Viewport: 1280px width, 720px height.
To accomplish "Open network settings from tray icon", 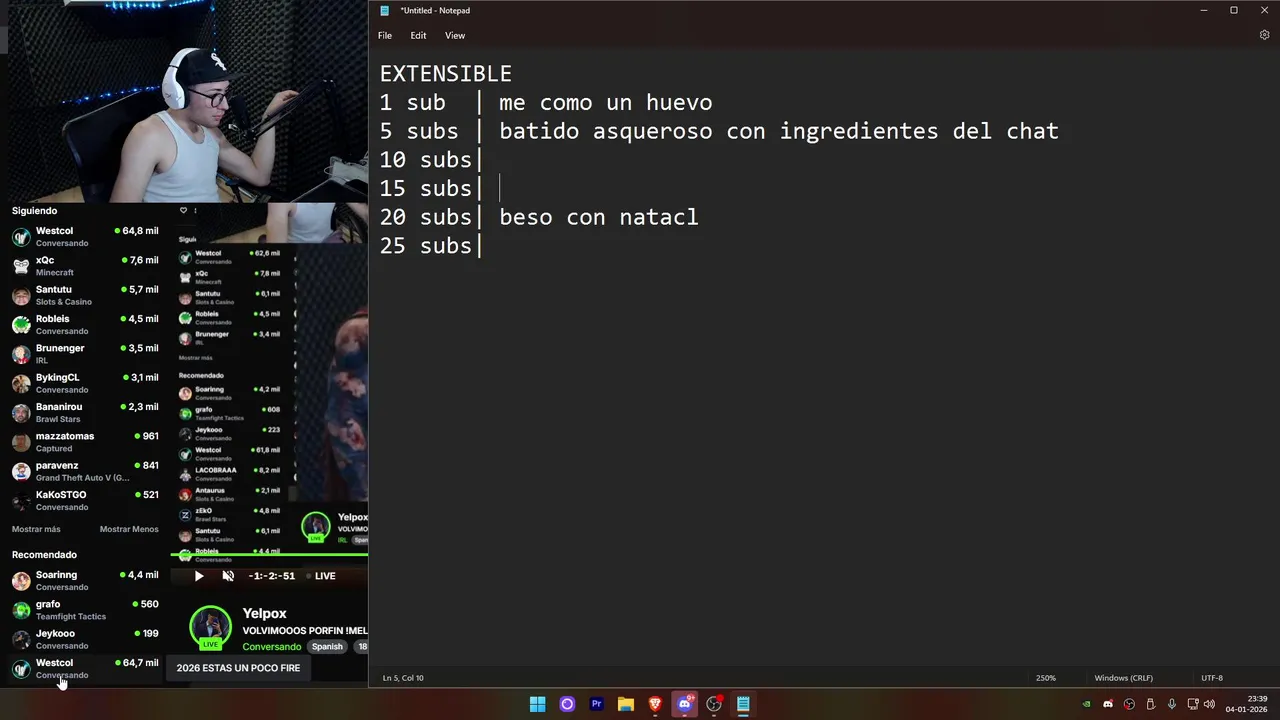I will tap(1194, 704).
